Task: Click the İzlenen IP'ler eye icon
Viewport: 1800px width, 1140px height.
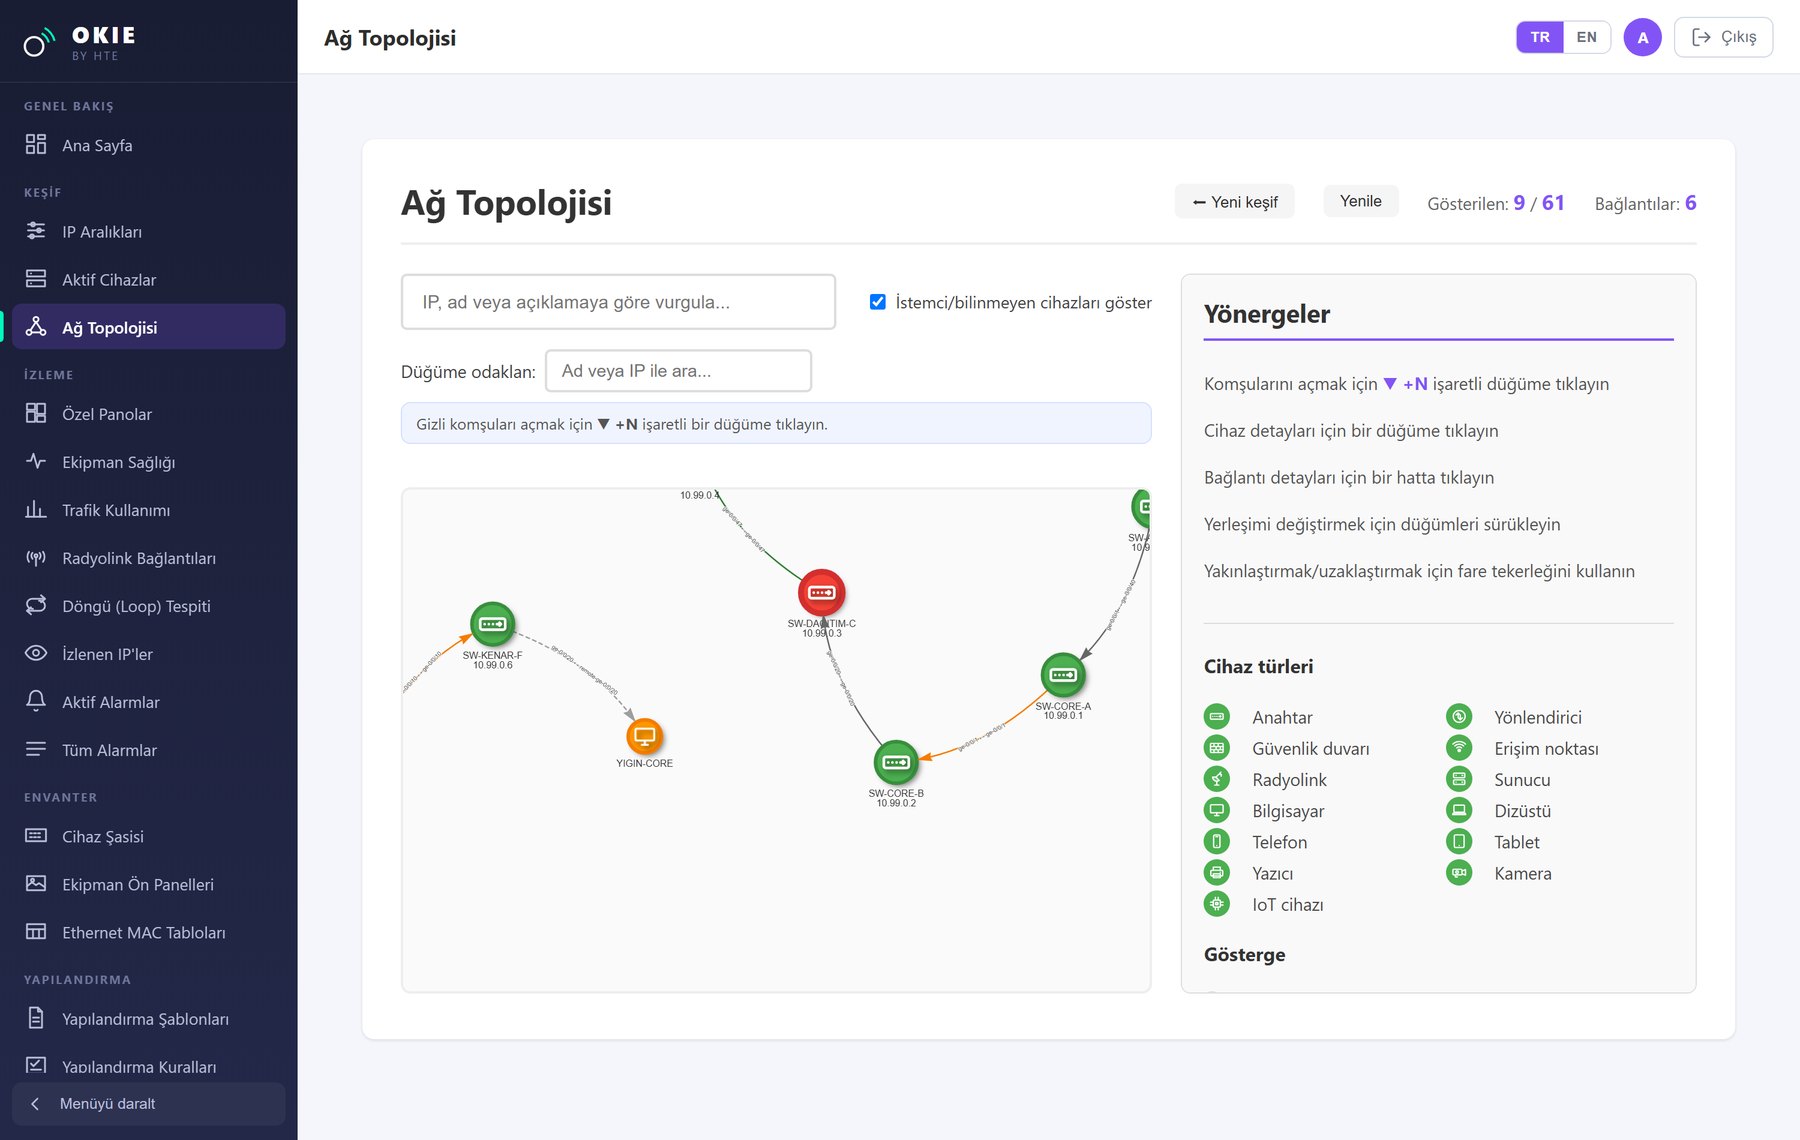Action: click(36, 653)
